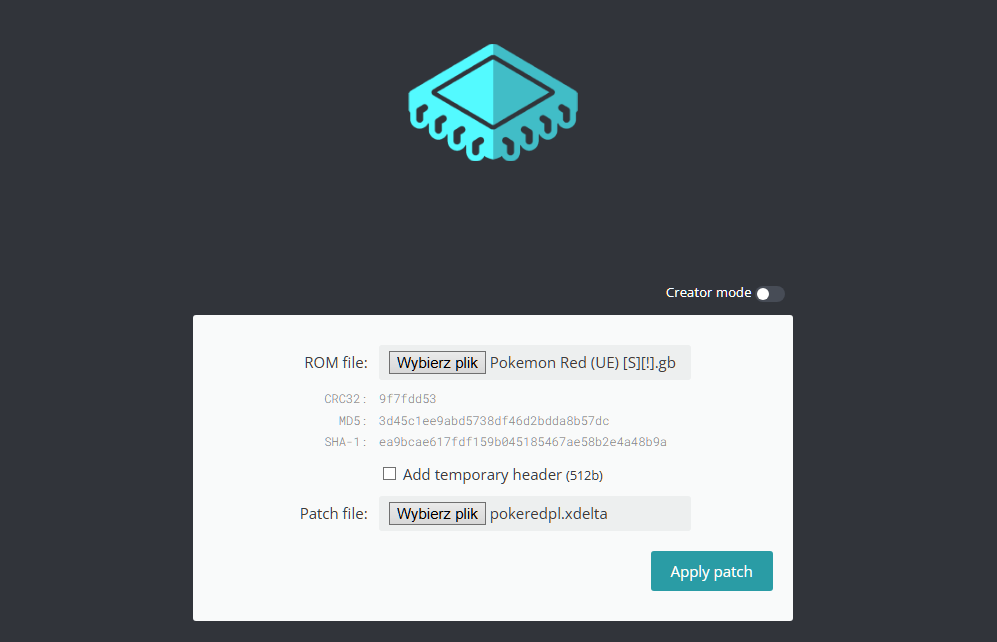Click the Patch file label
The width and height of the screenshot is (997, 642).
click(334, 514)
